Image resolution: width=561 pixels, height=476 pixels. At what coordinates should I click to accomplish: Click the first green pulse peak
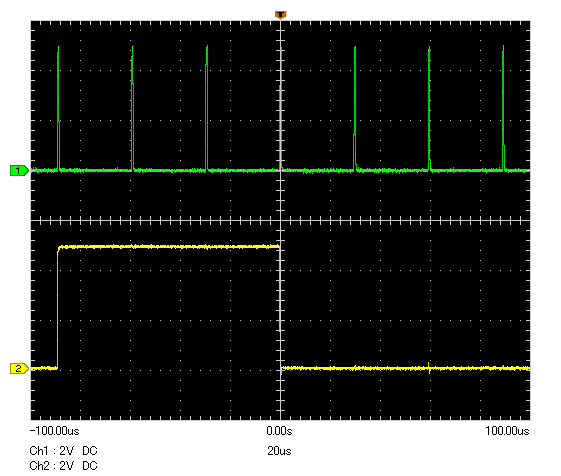point(58,107)
